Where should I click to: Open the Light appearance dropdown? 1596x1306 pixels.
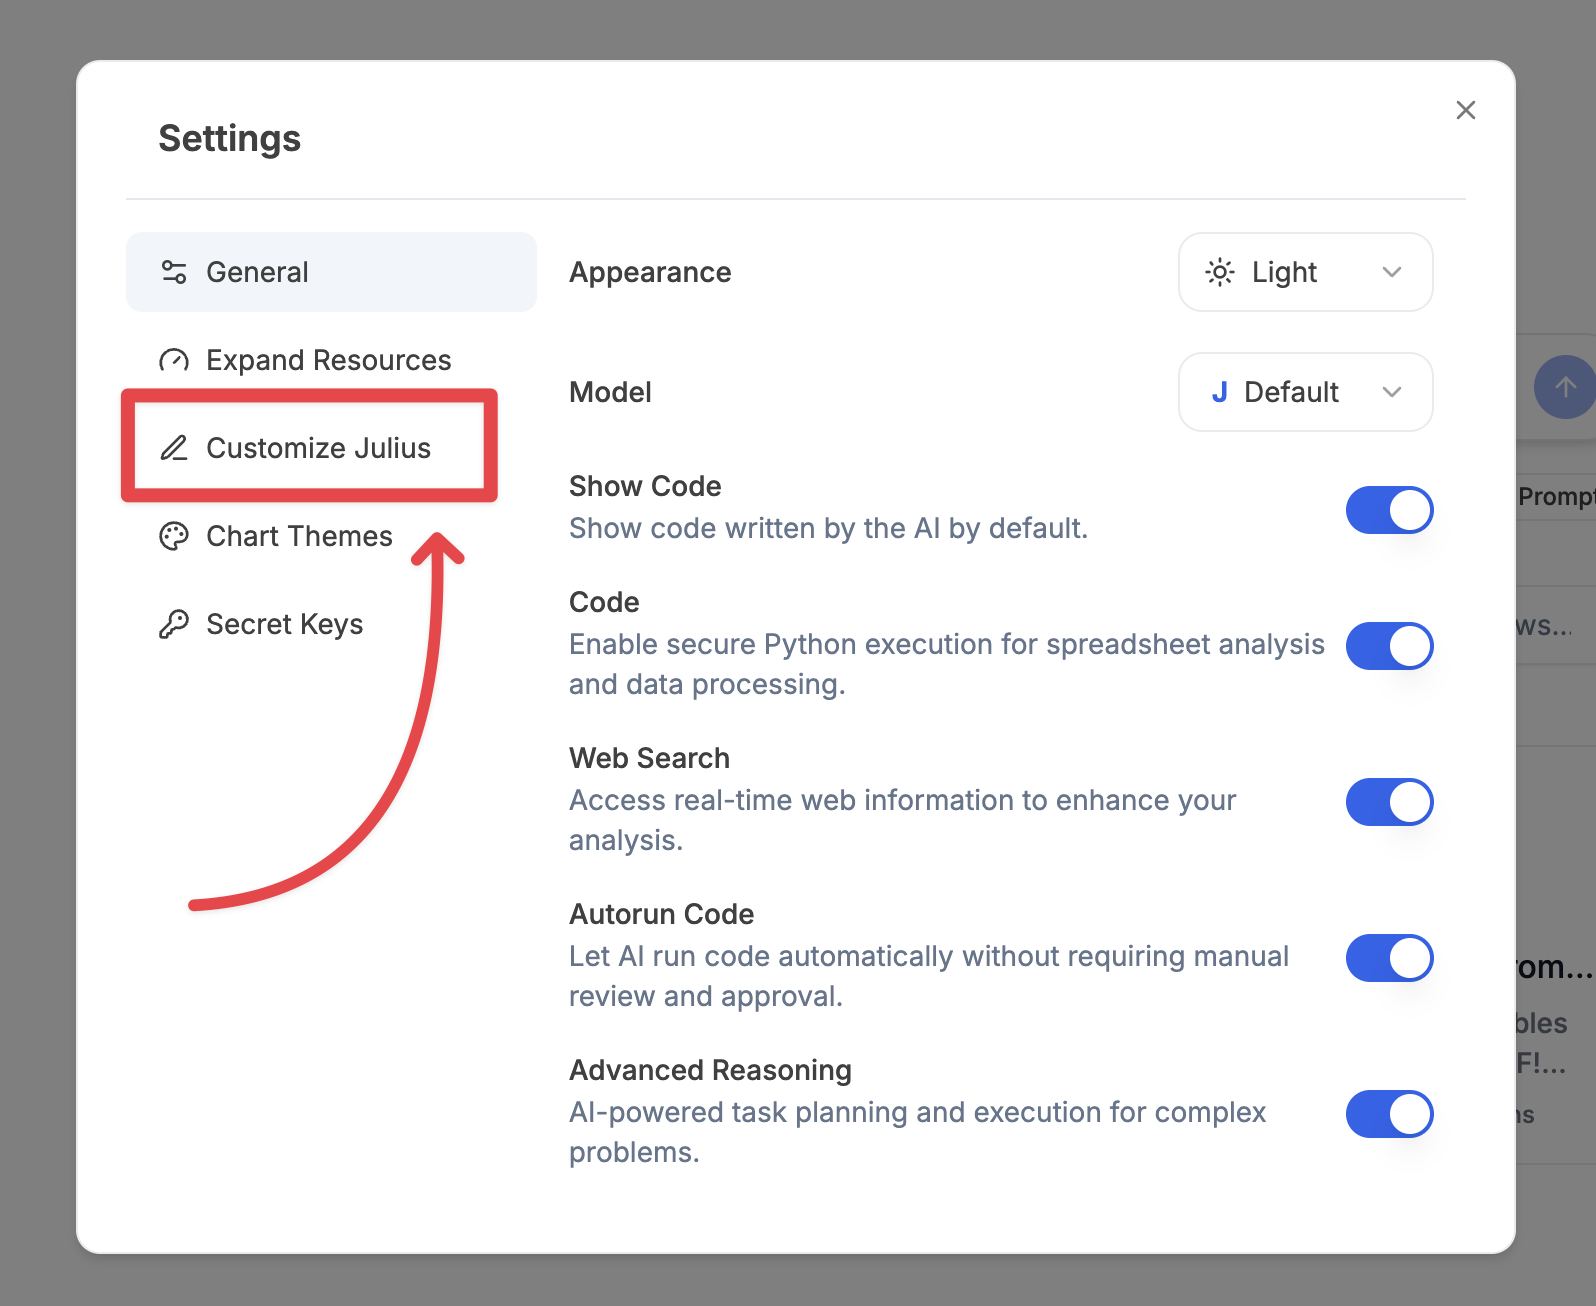(x=1306, y=272)
